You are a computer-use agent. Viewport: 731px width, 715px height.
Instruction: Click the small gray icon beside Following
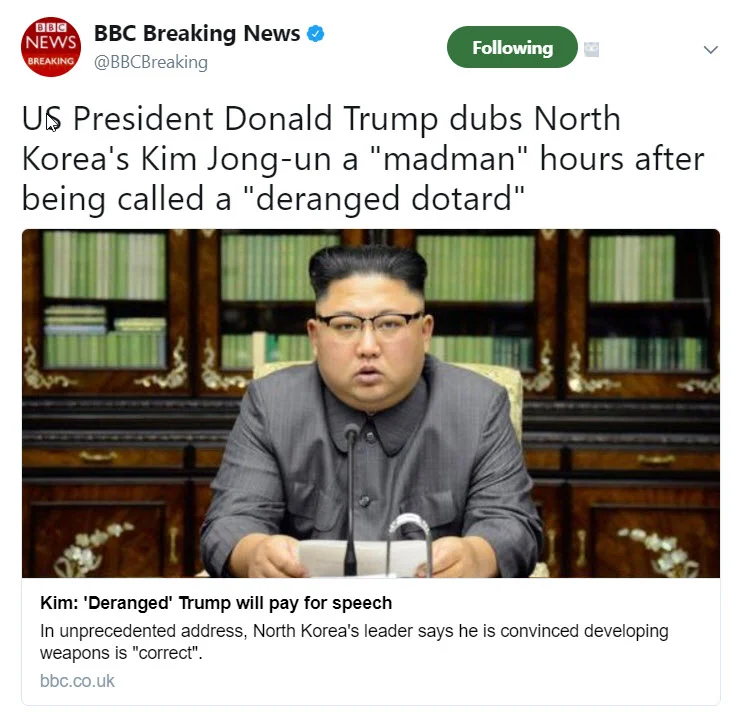[592, 49]
